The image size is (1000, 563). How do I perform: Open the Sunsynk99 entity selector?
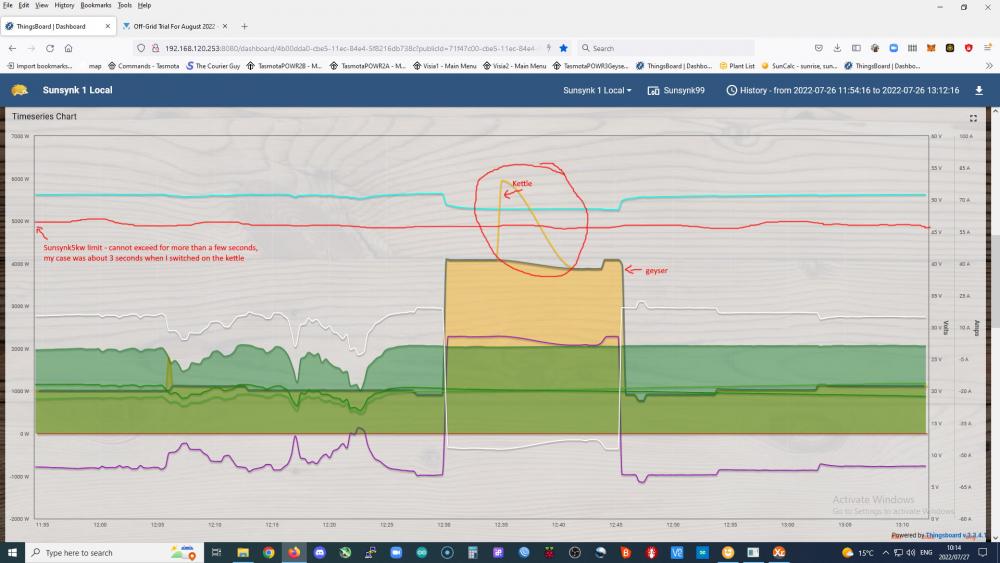point(676,91)
